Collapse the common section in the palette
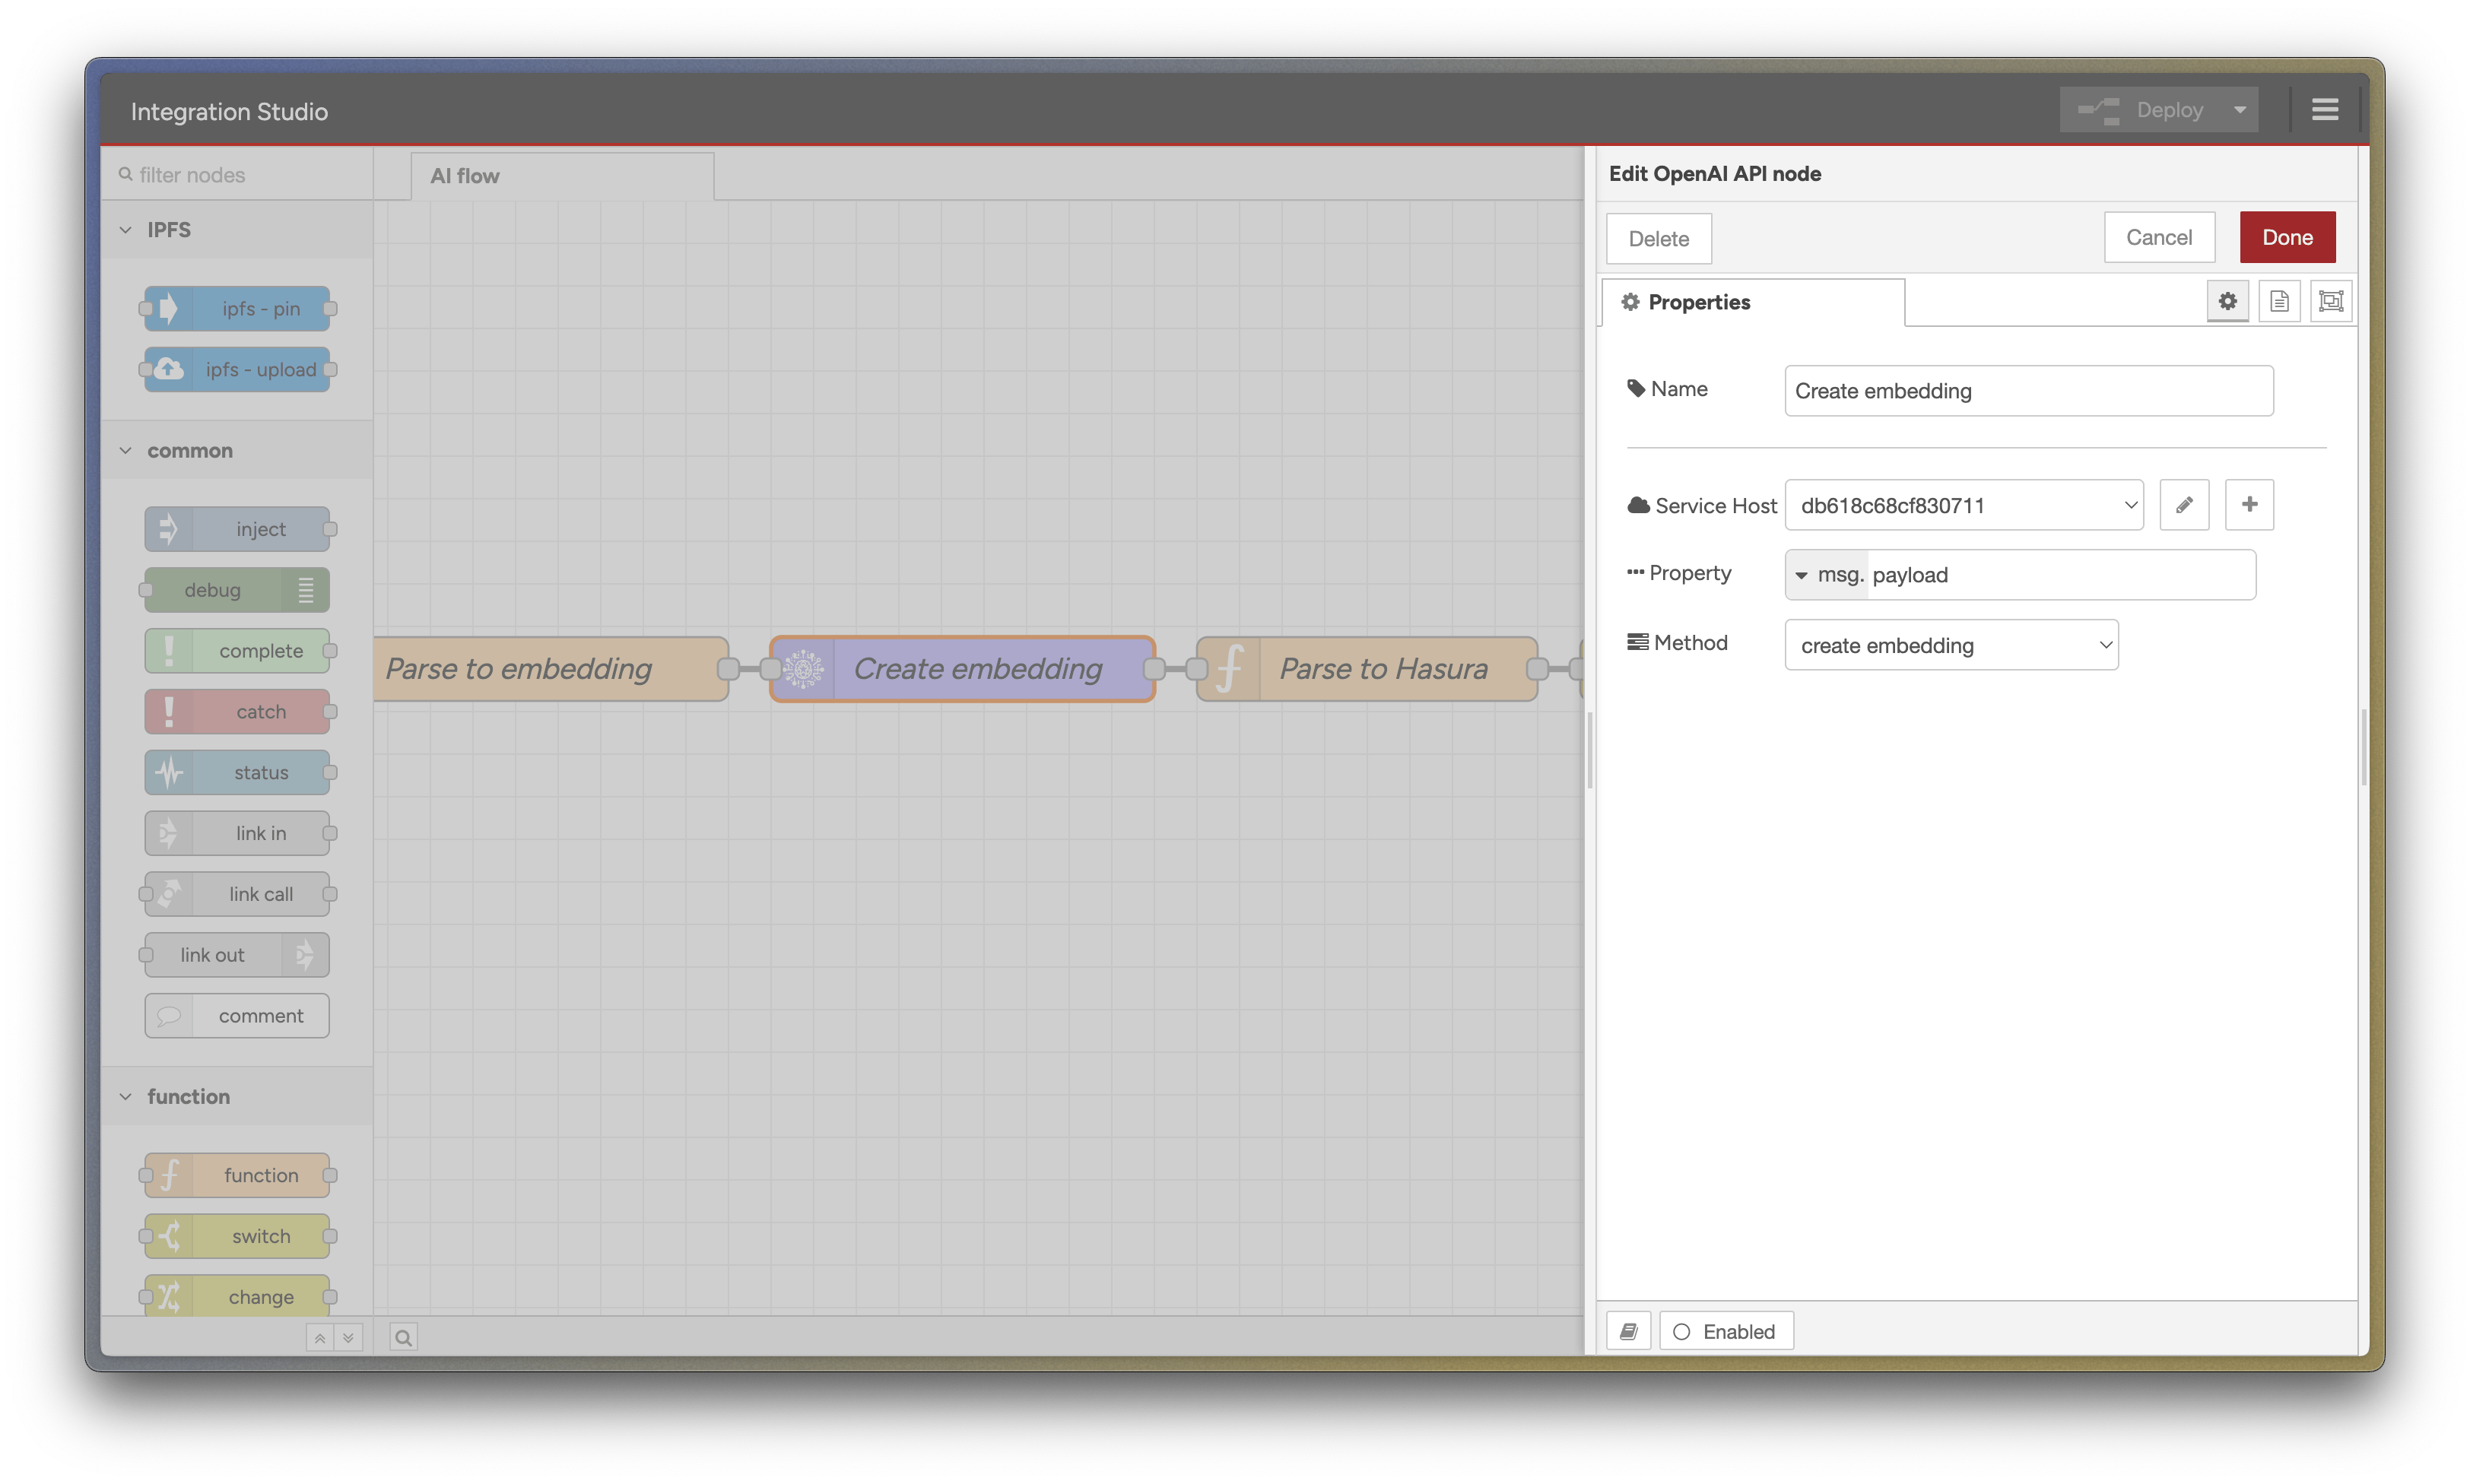Screen dimensions: 2470x1484 (x=126, y=450)
